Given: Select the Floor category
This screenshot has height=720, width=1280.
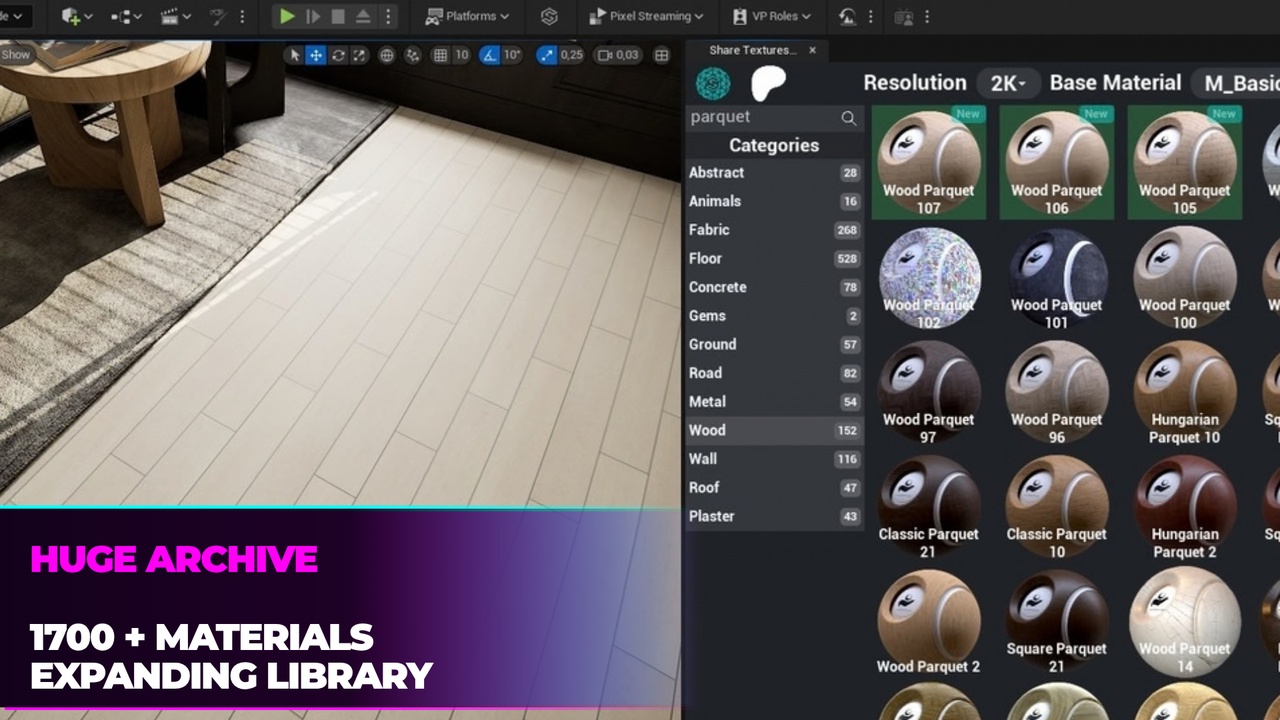Looking at the screenshot, I should tap(774, 258).
